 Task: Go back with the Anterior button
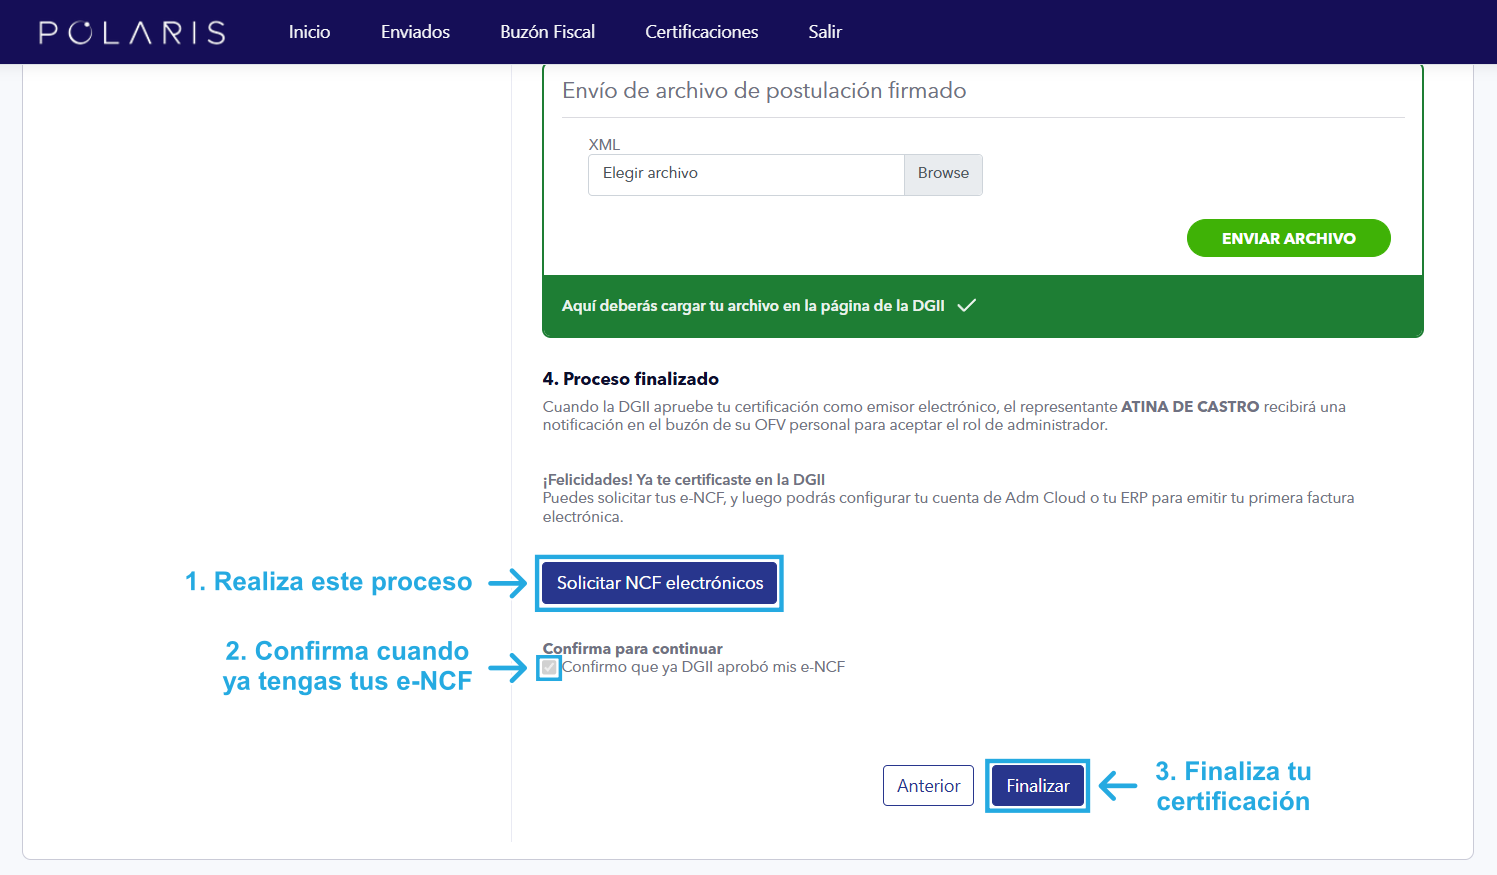coord(928,786)
